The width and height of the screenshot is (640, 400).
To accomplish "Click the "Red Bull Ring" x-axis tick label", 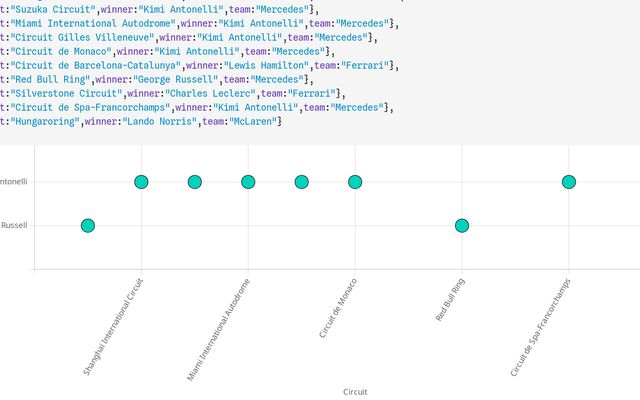I will coord(450,300).
